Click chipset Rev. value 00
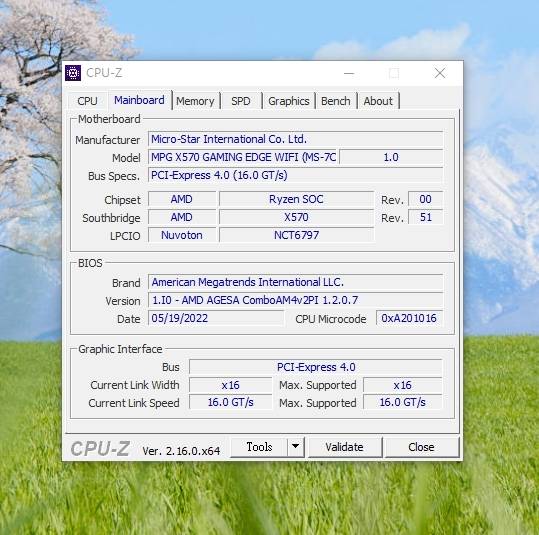The width and height of the screenshot is (539, 535). coord(426,199)
